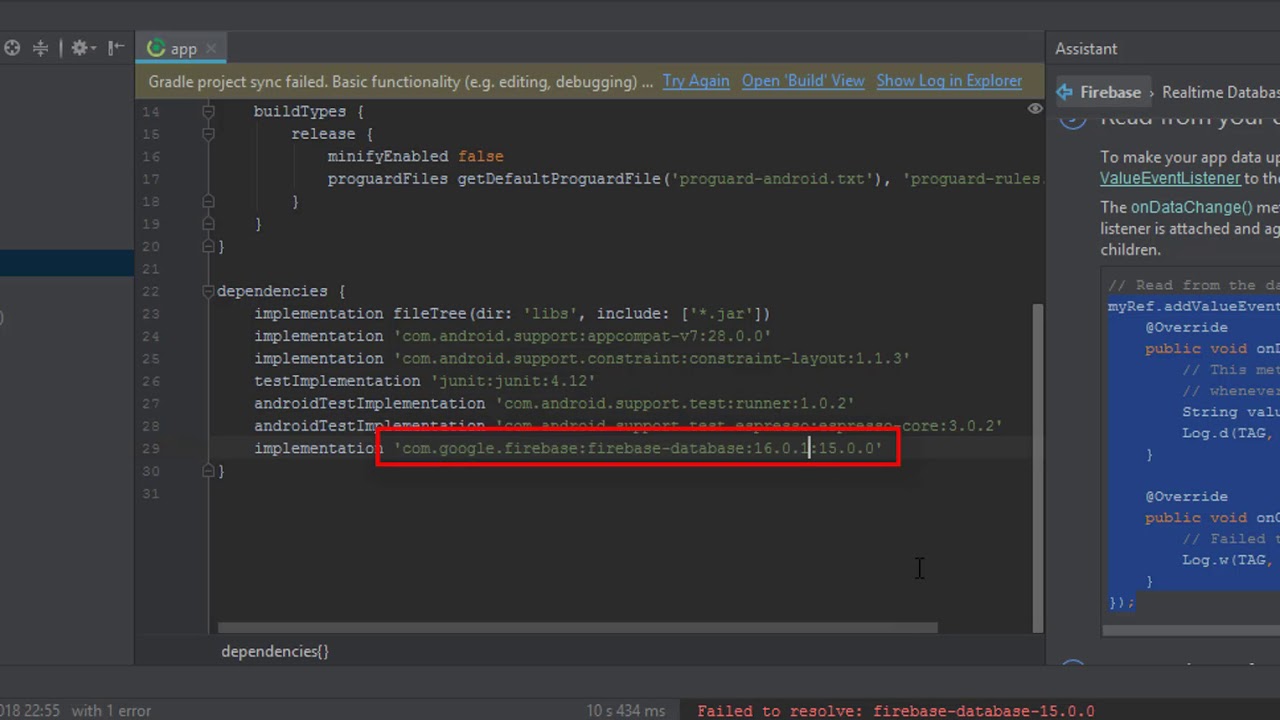Click the fold end marker on line 19
1280x720 pixels.
208,224
